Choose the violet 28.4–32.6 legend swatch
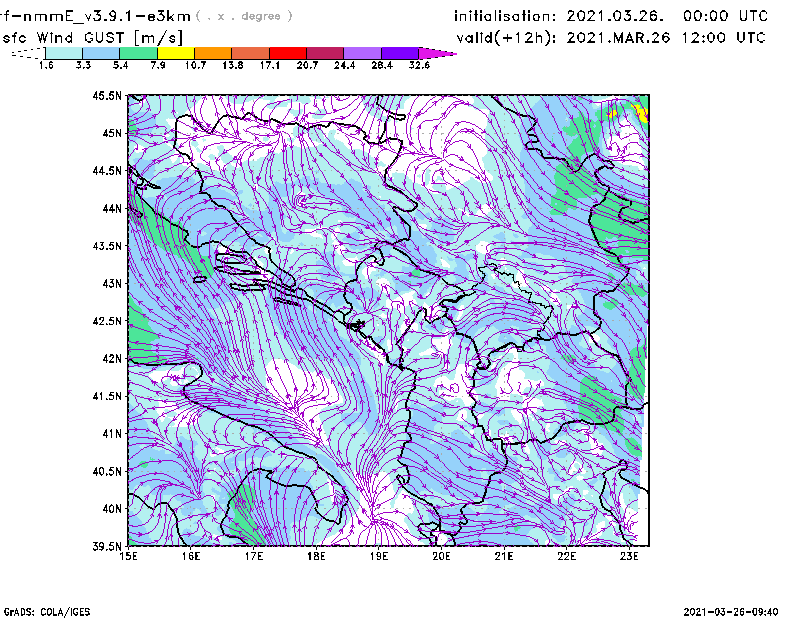The width and height of the screenshot is (800, 618). pyautogui.click(x=400, y=53)
